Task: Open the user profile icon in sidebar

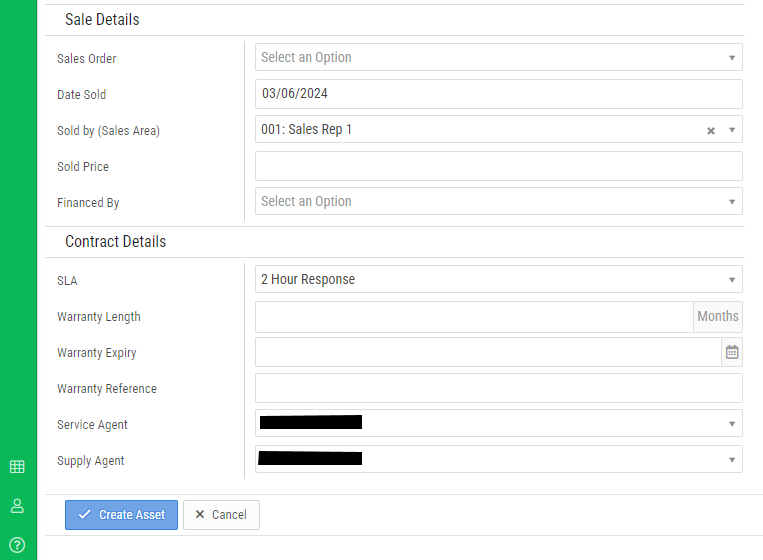Action: [17, 505]
